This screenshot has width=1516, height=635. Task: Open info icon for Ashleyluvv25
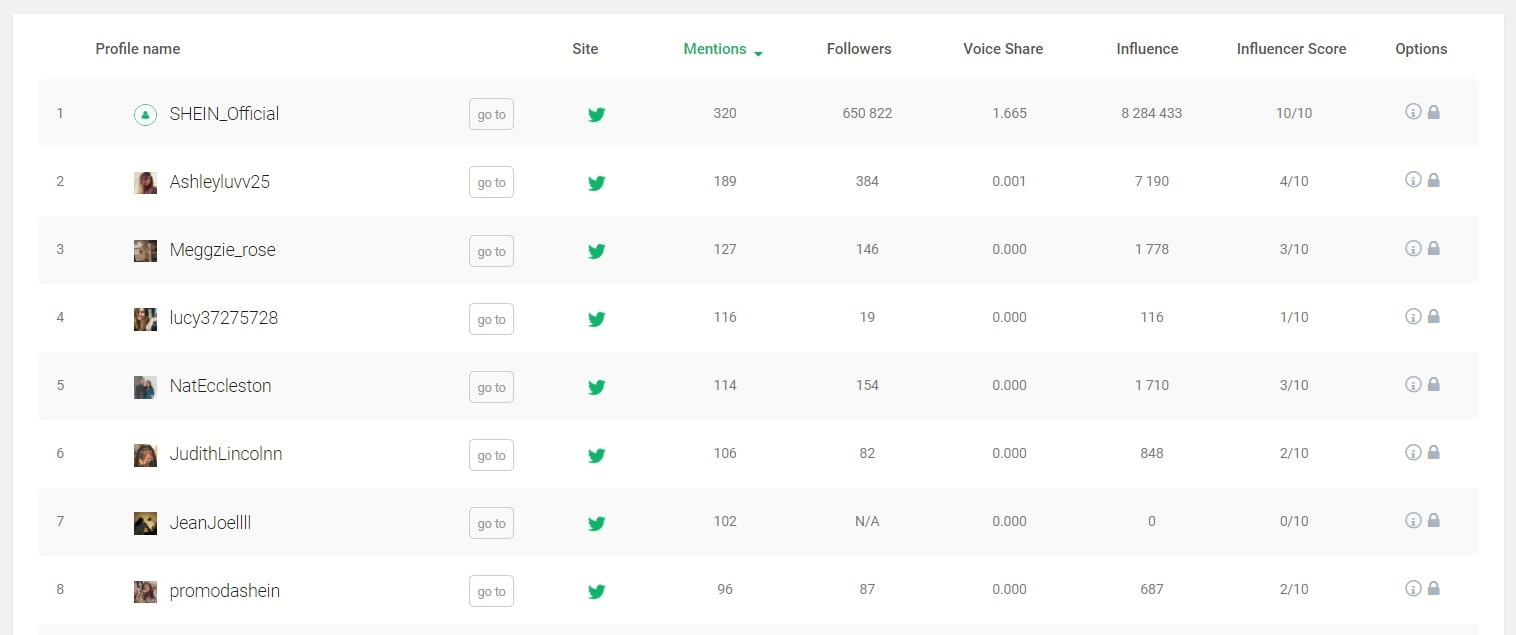coord(1413,180)
